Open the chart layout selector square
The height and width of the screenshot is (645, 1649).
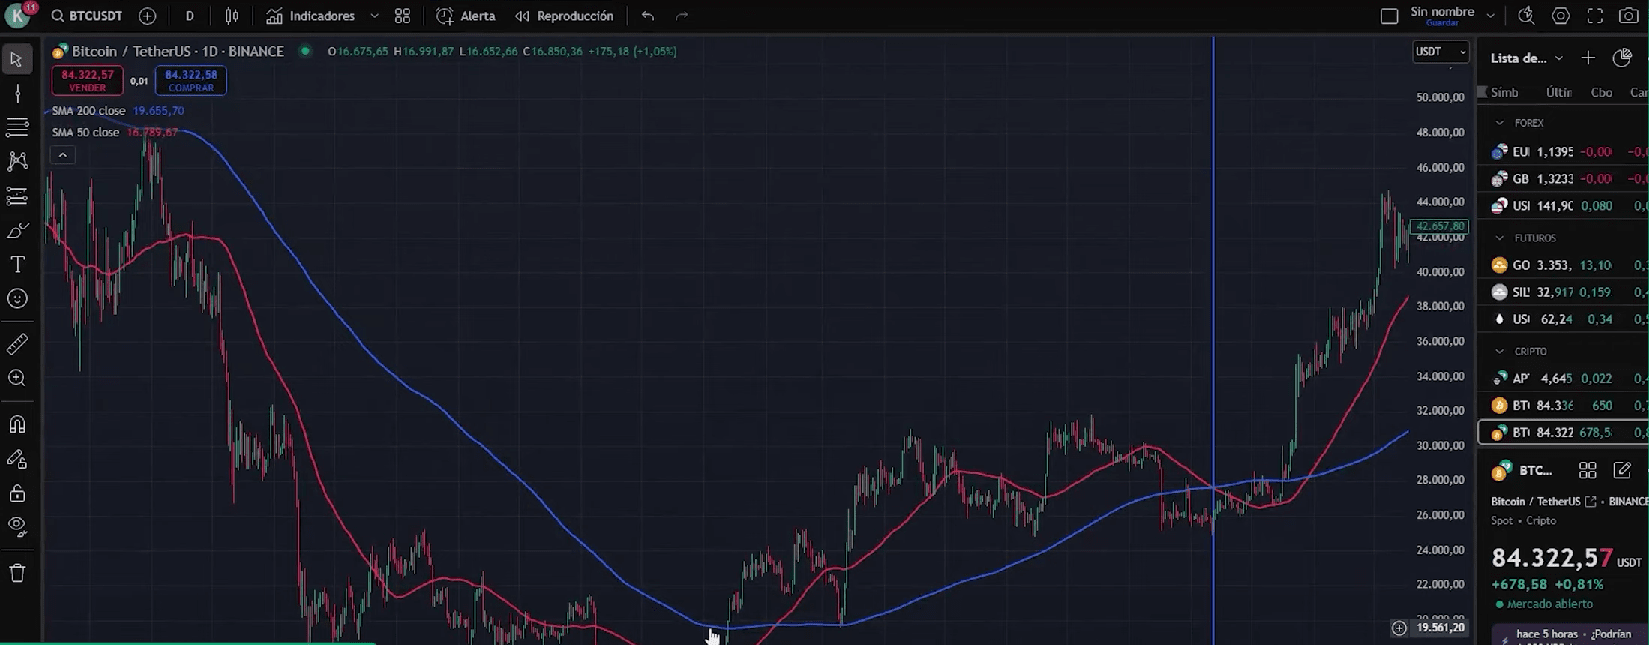pos(1389,16)
